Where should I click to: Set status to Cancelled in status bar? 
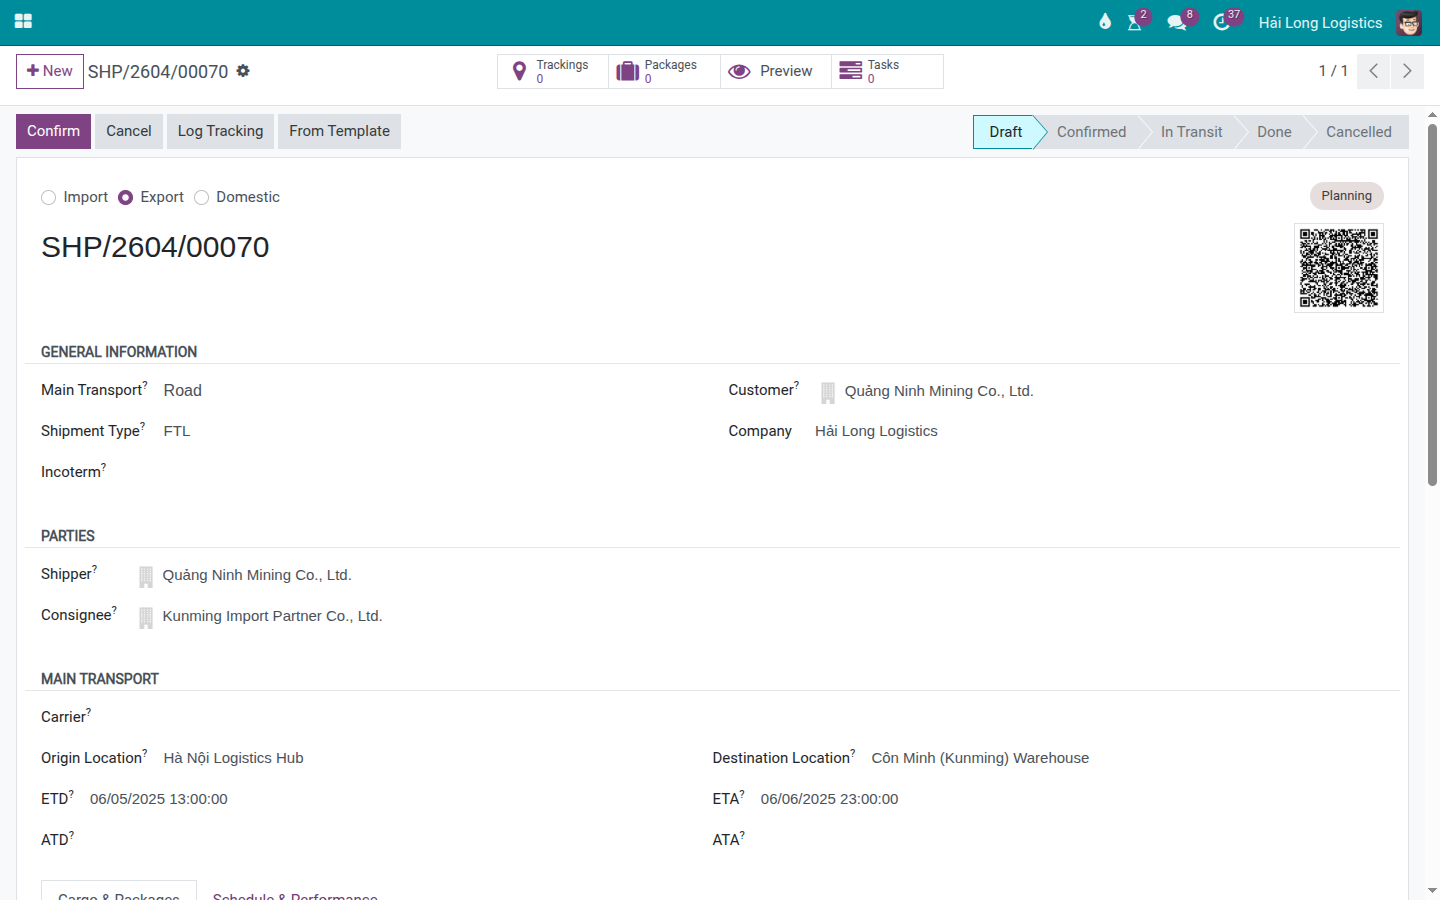[x=1358, y=132]
